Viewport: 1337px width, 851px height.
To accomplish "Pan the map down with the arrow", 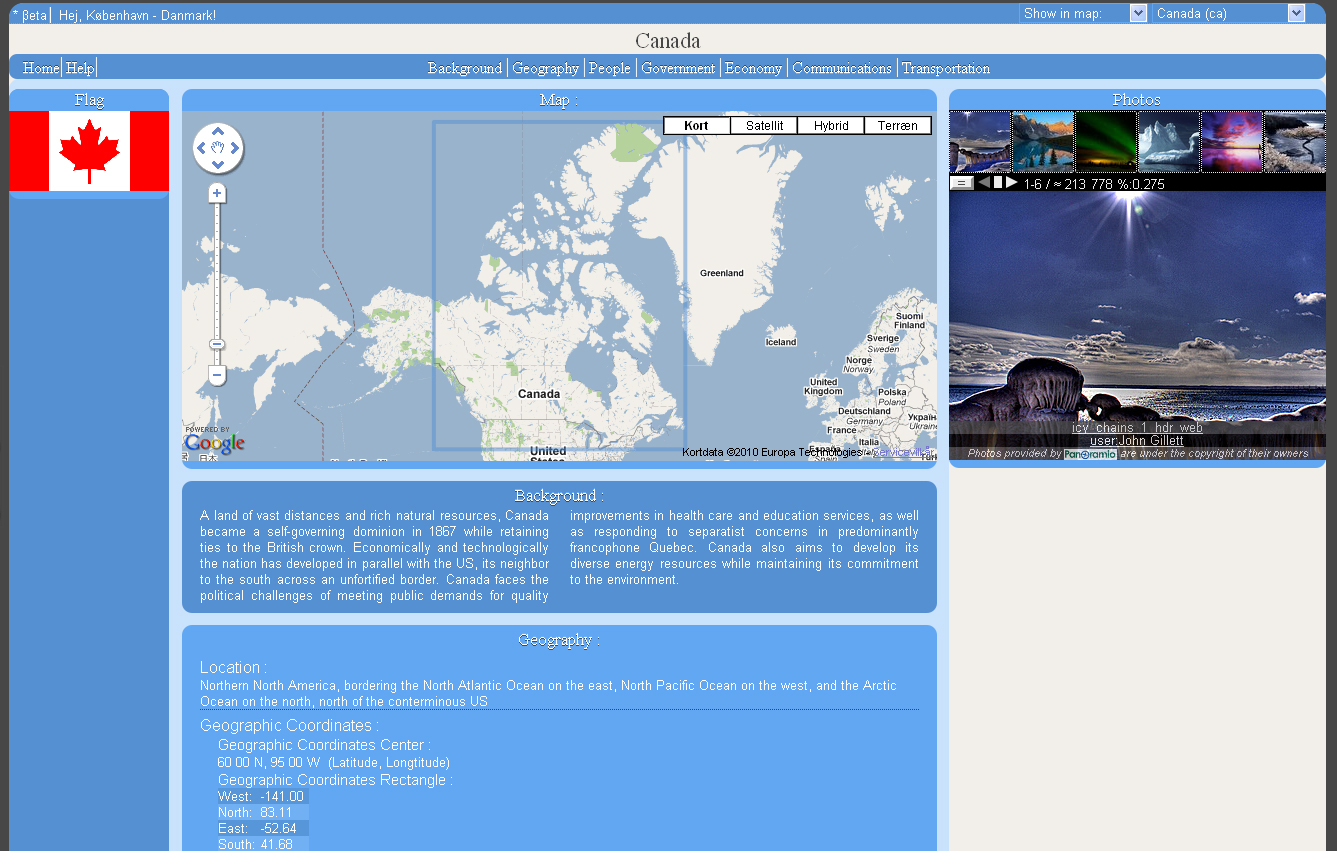I will pyautogui.click(x=218, y=165).
